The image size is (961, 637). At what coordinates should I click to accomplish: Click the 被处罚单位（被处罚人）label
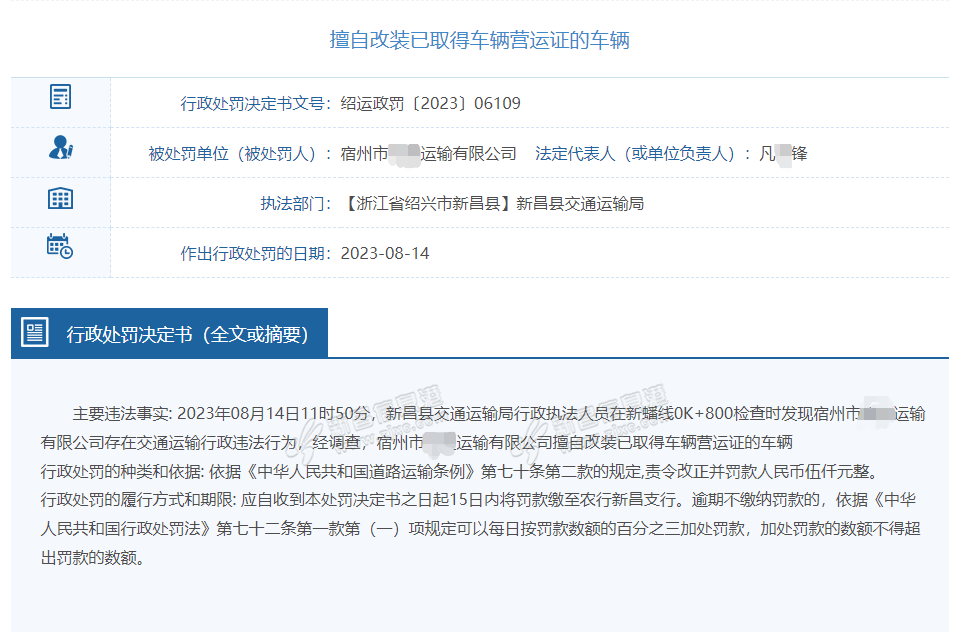point(240,154)
